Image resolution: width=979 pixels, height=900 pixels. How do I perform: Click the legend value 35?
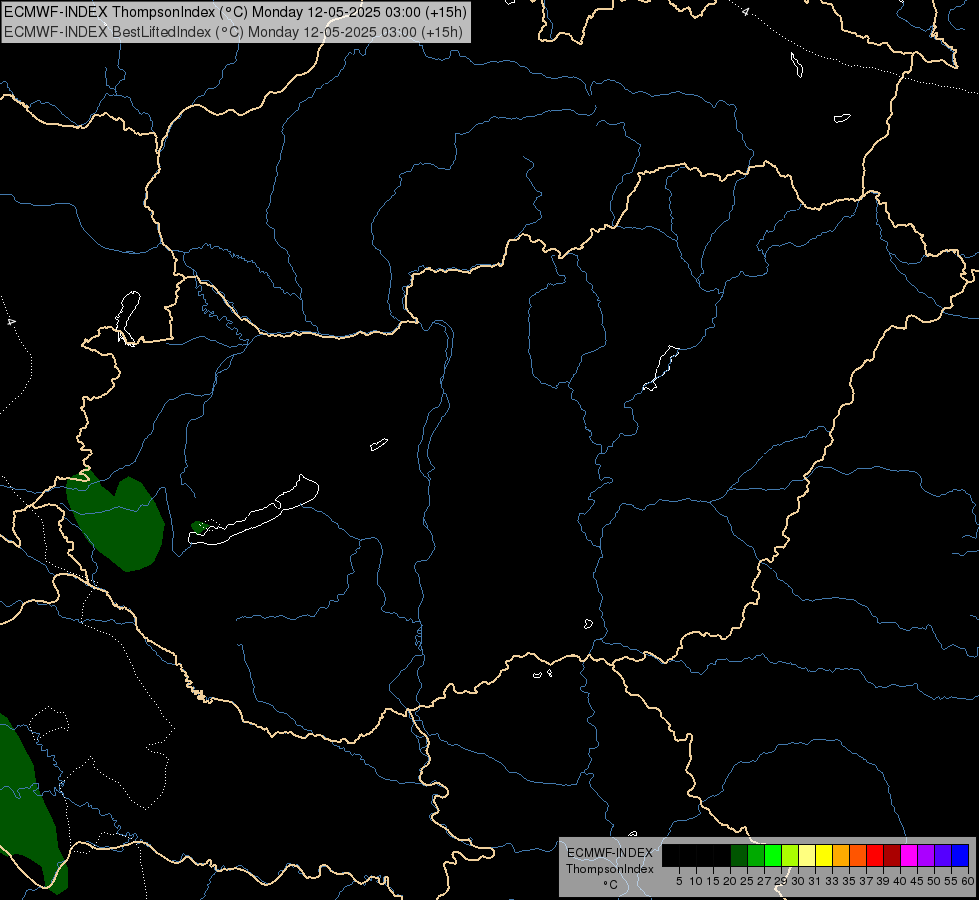tap(849, 881)
